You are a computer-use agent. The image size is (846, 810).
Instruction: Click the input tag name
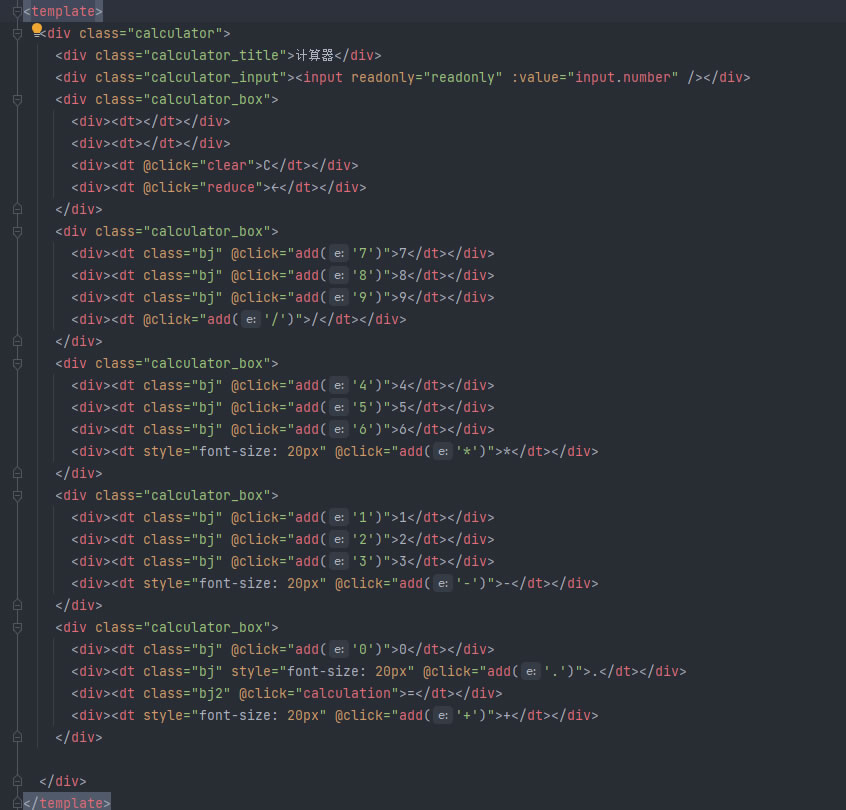[323, 78]
